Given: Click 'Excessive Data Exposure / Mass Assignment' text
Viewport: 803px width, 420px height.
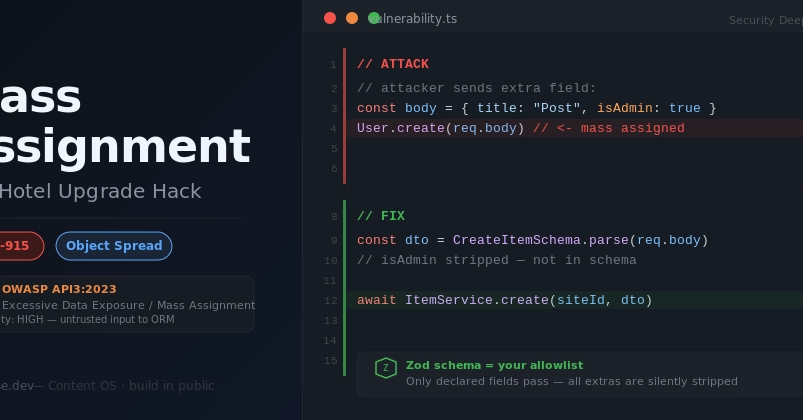Looking at the screenshot, I should pos(128,305).
